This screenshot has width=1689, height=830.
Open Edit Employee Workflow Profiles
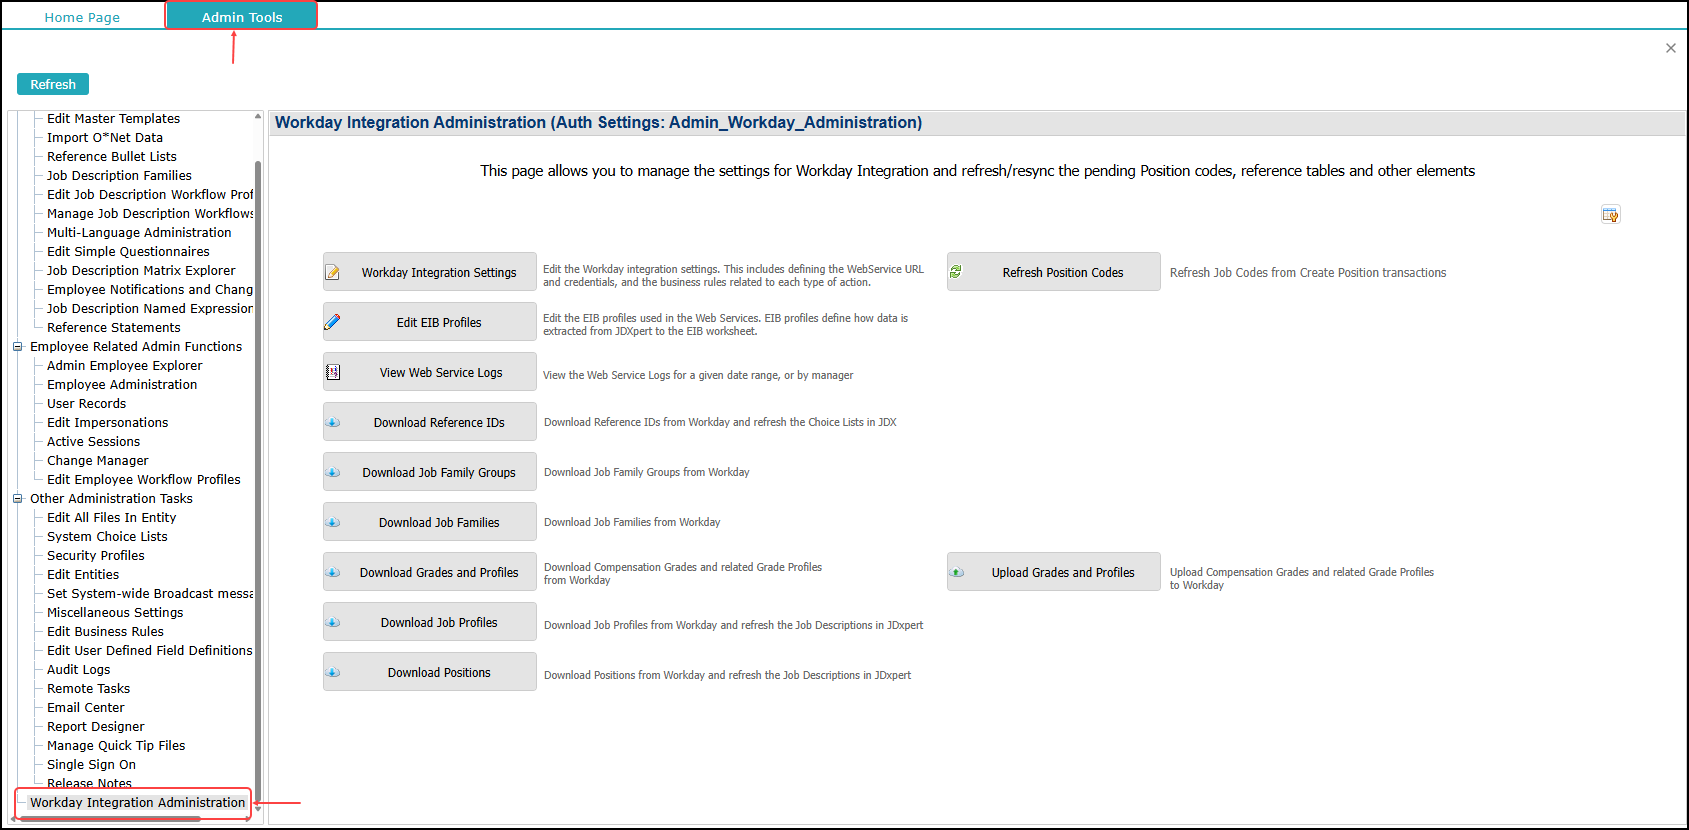pyautogui.click(x=144, y=480)
